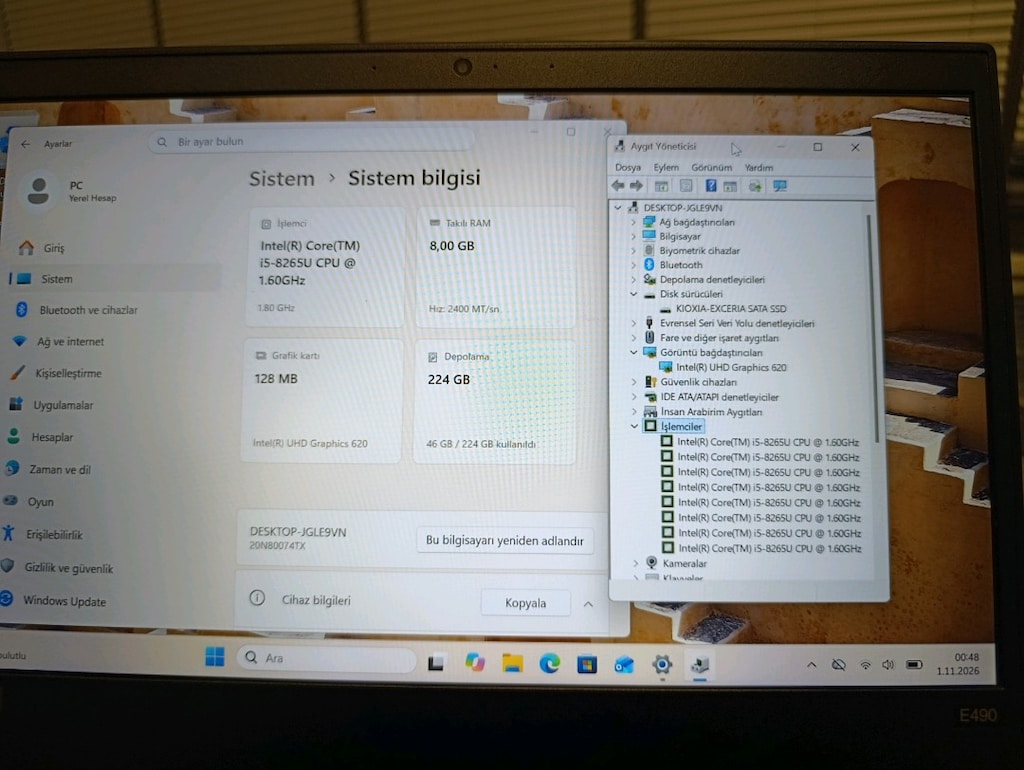Collapse Disk sürücüleri tree node
Image resolution: width=1024 pixels, height=770 pixels.
pos(633,294)
